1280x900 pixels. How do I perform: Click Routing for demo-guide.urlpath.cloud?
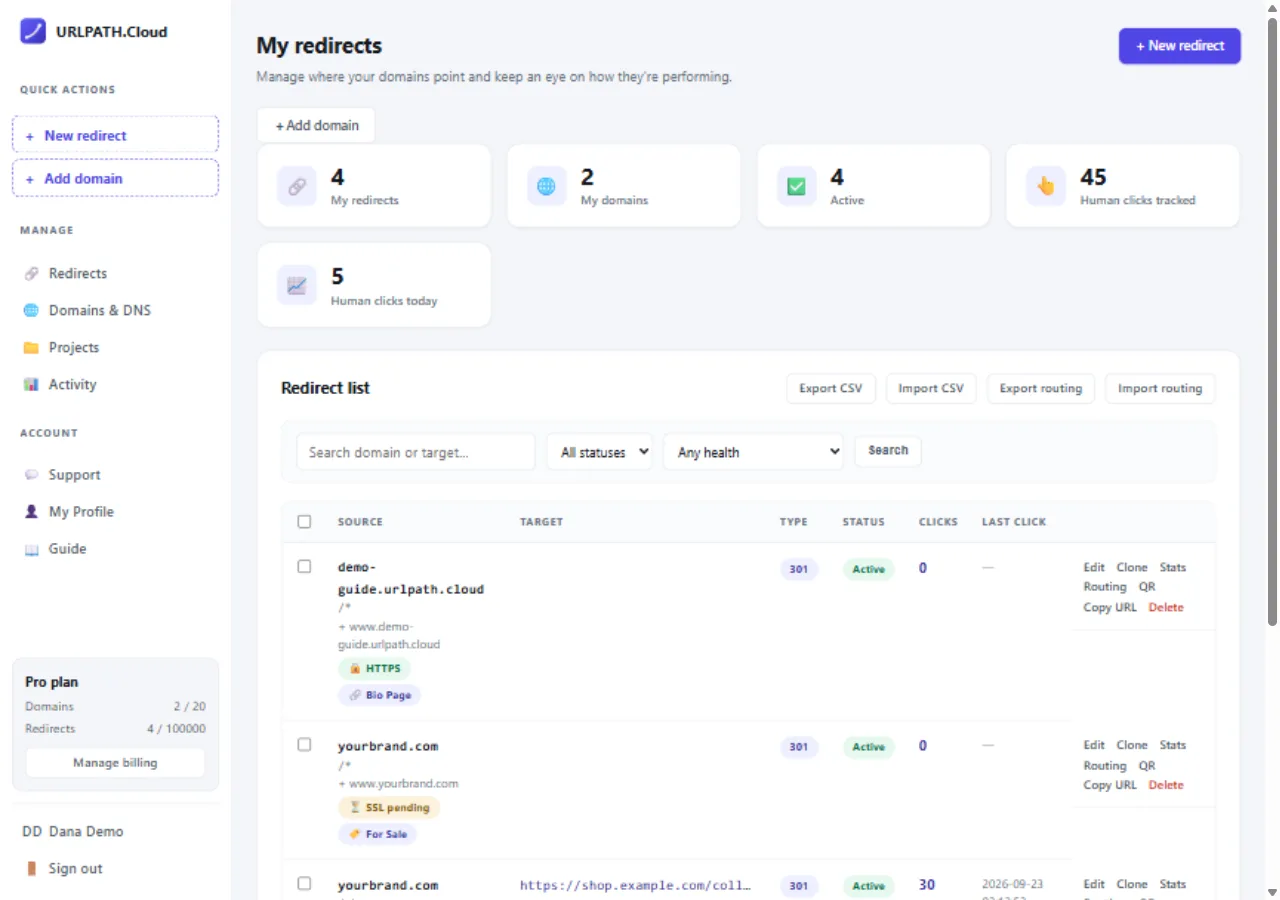pyautogui.click(x=1105, y=587)
